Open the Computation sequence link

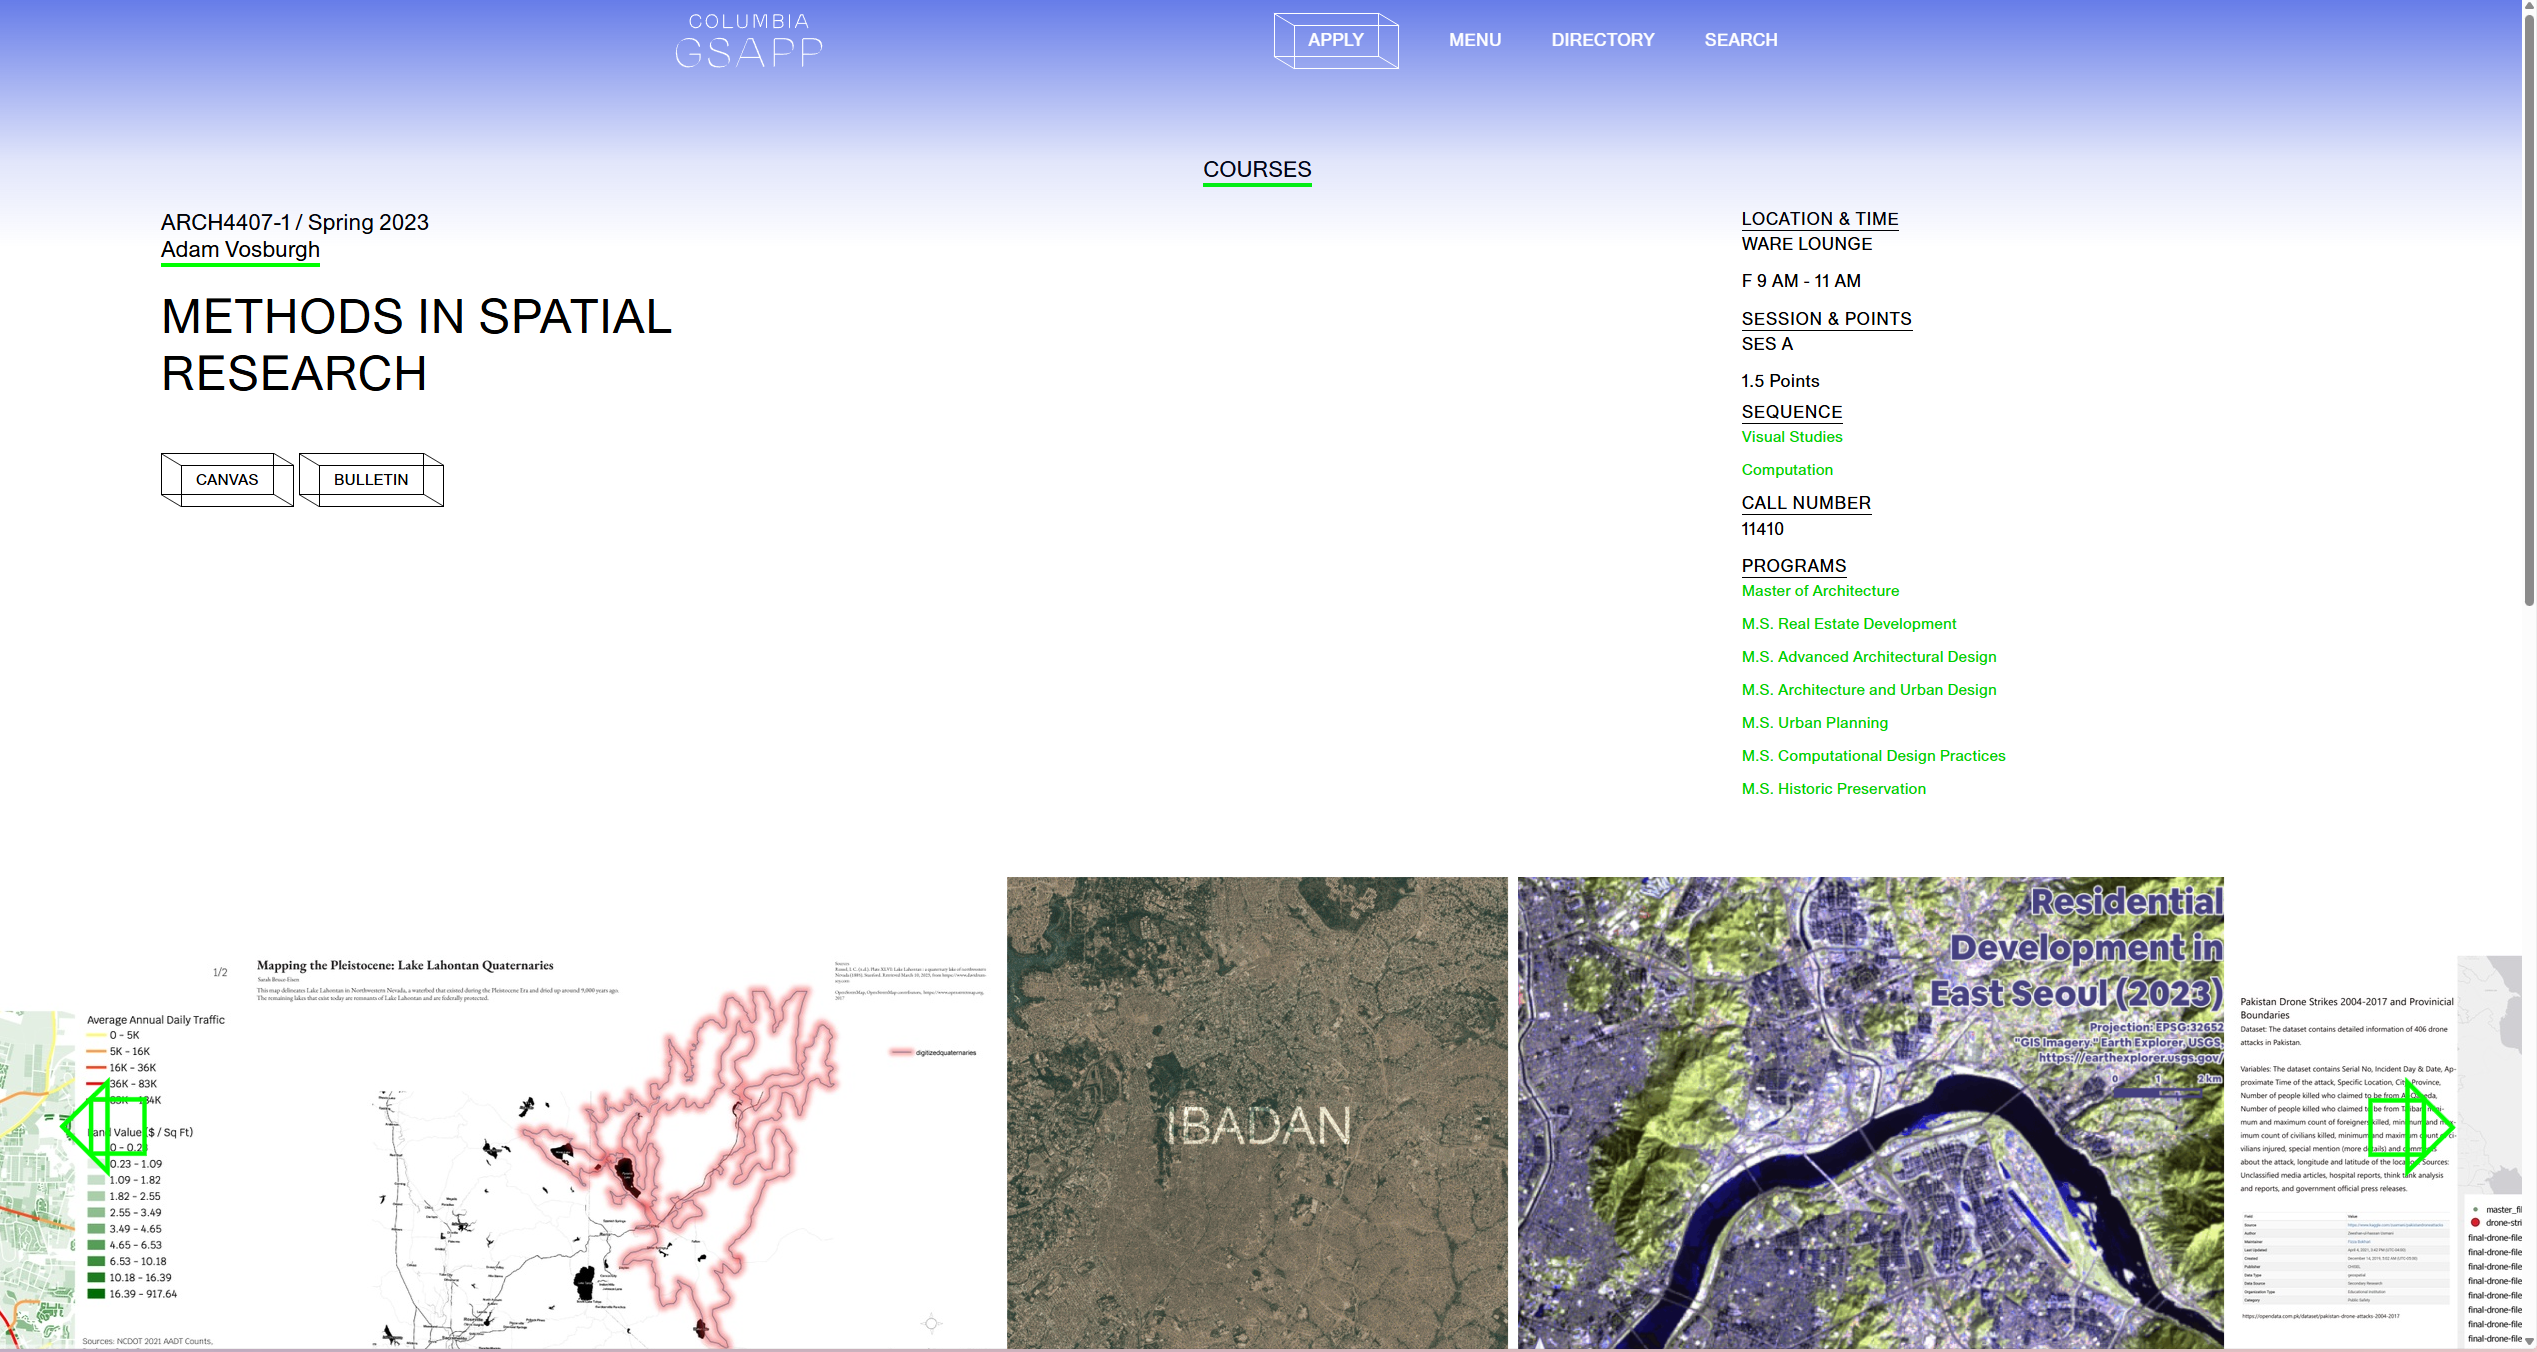[x=1787, y=470]
